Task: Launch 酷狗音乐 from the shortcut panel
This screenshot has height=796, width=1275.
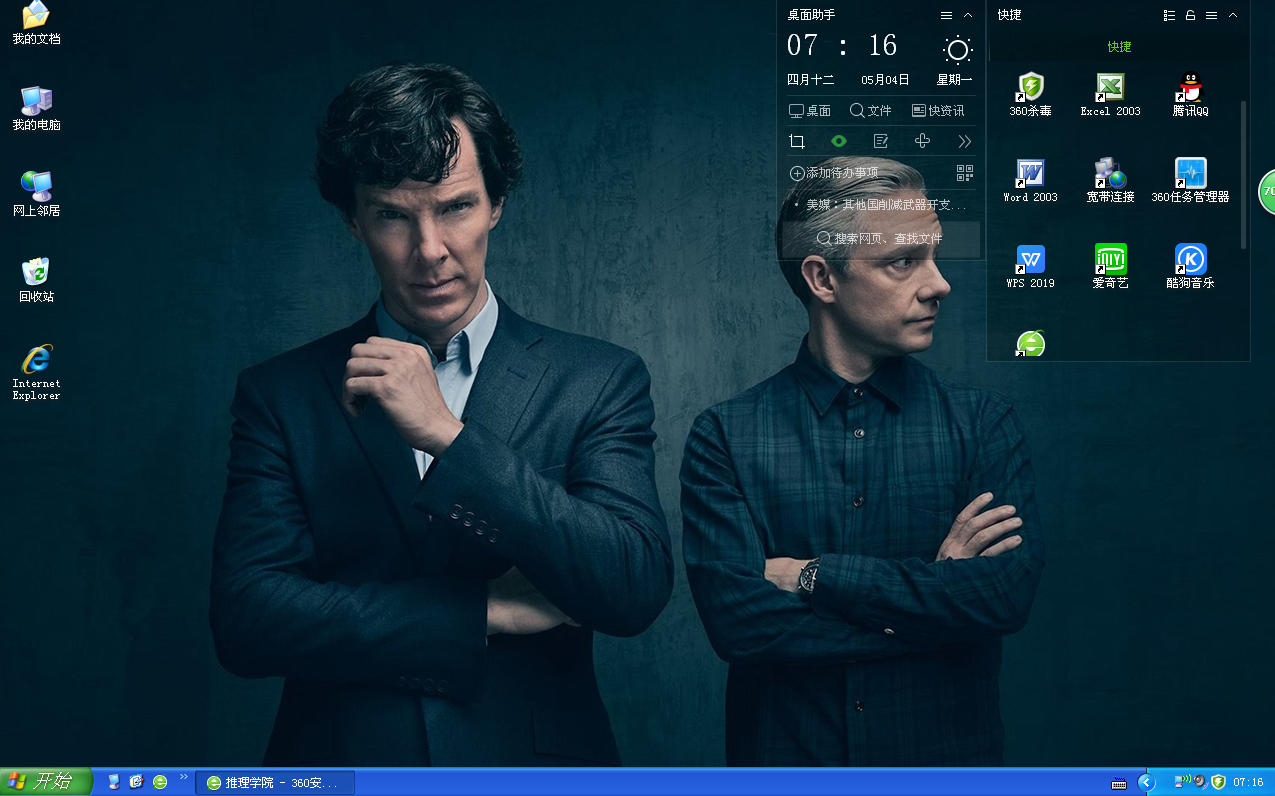Action: click(1190, 267)
